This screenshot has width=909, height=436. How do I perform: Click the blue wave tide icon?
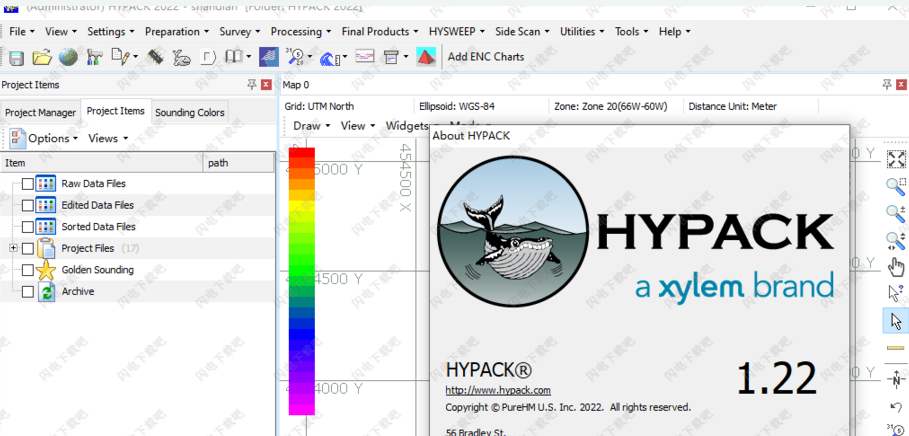click(330, 57)
